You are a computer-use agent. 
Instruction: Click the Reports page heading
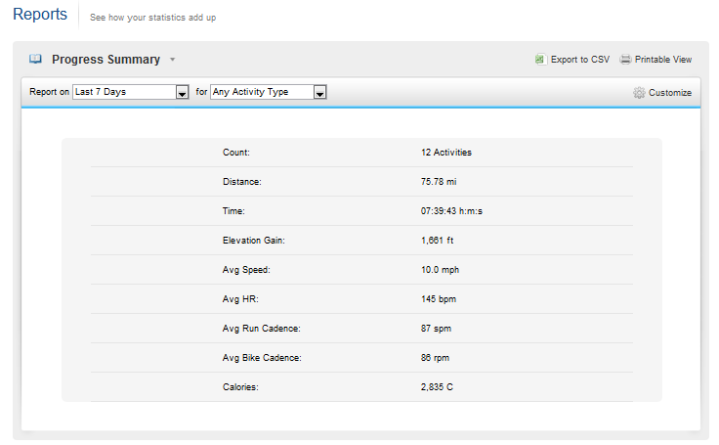click(x=40, y=14)
